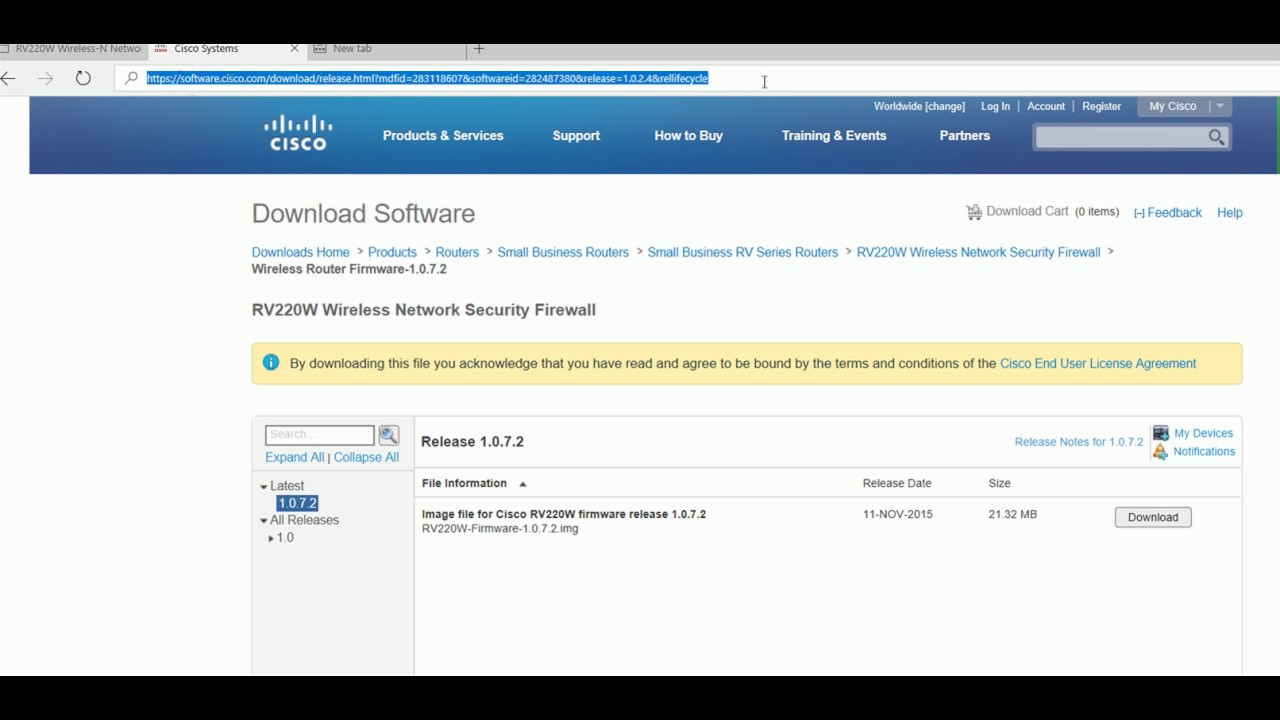Click the Release Date column header
1280x720 pixels.
pos(897,483)
